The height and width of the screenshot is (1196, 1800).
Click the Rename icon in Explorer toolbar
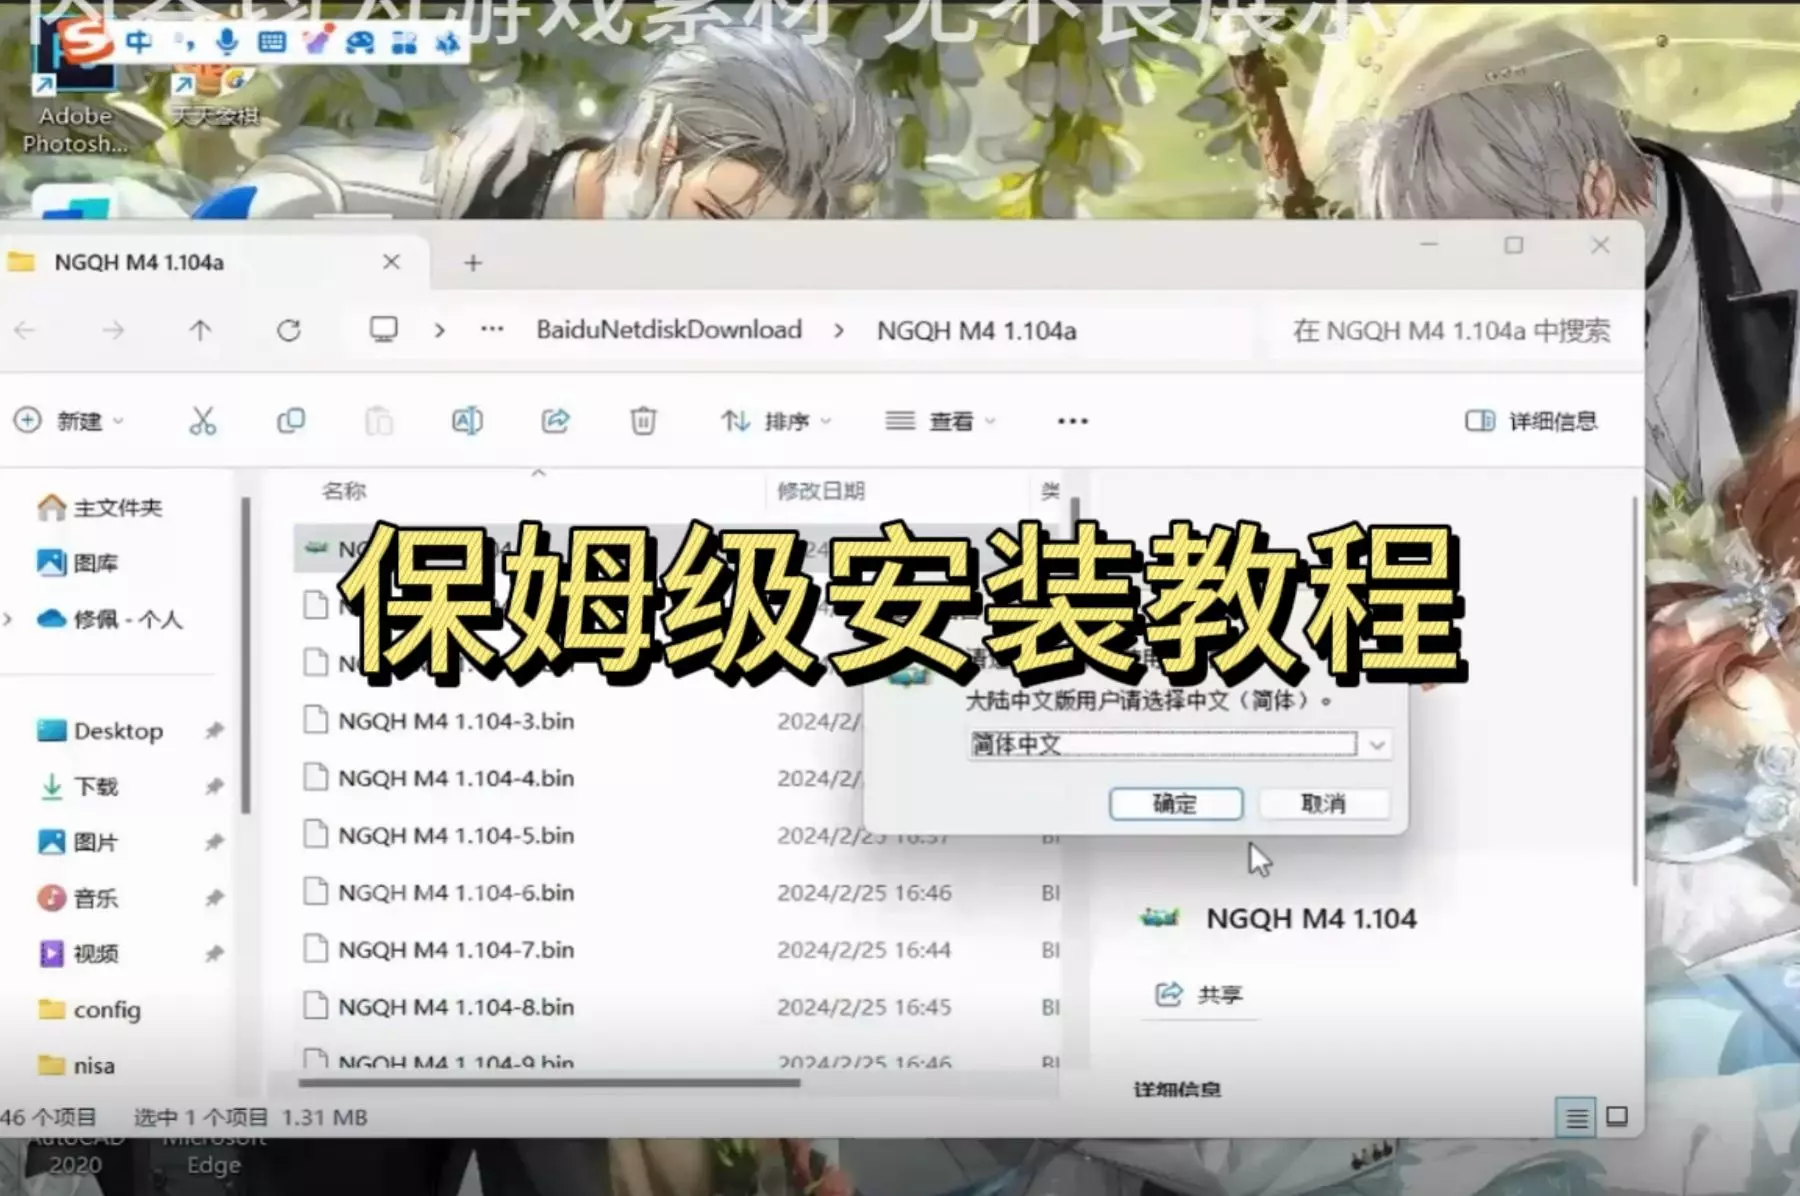click(x=467, y=421)
